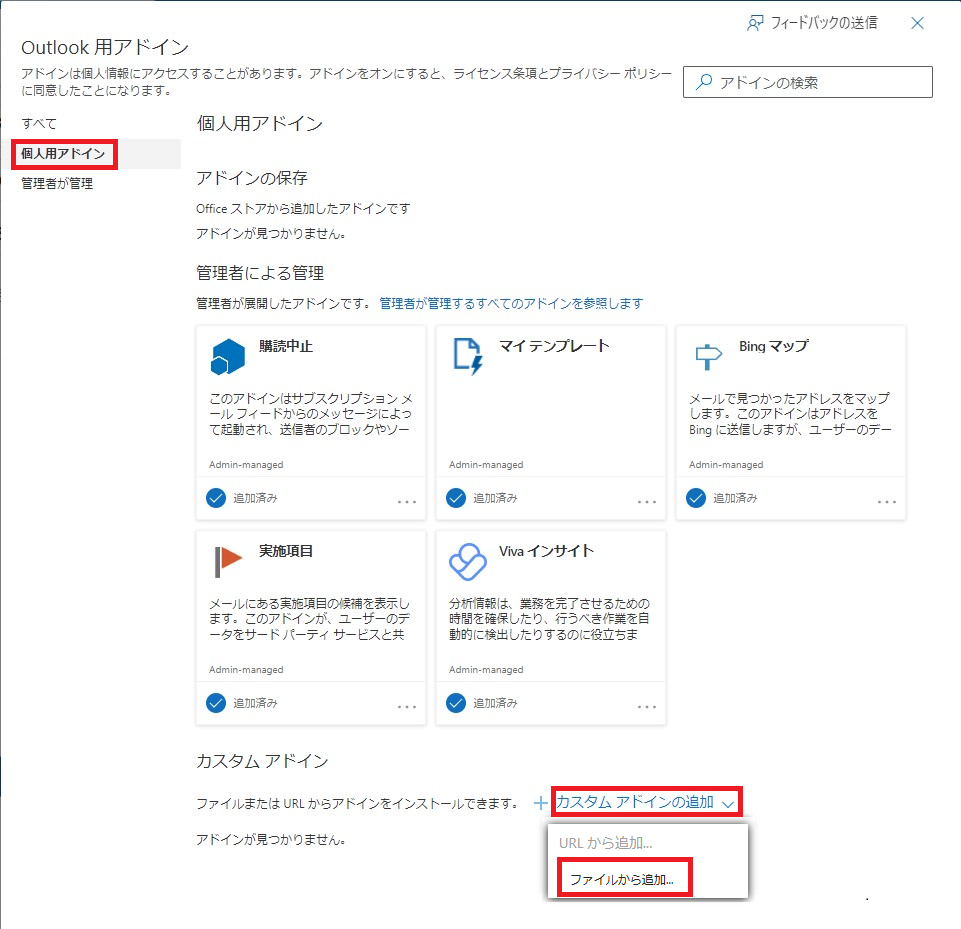Click the plus icon before カスタム アドインの追加
961x929 pixels.
(x=540, y=802)
